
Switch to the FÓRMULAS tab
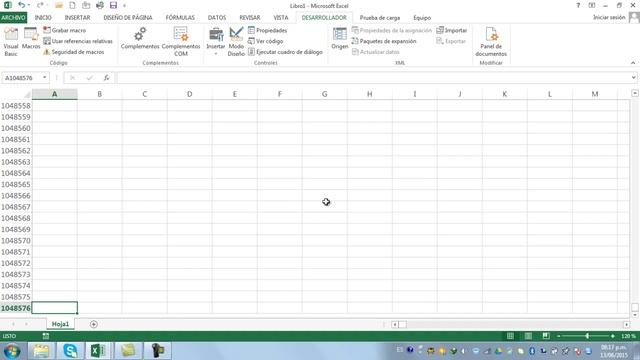[180, 18]
